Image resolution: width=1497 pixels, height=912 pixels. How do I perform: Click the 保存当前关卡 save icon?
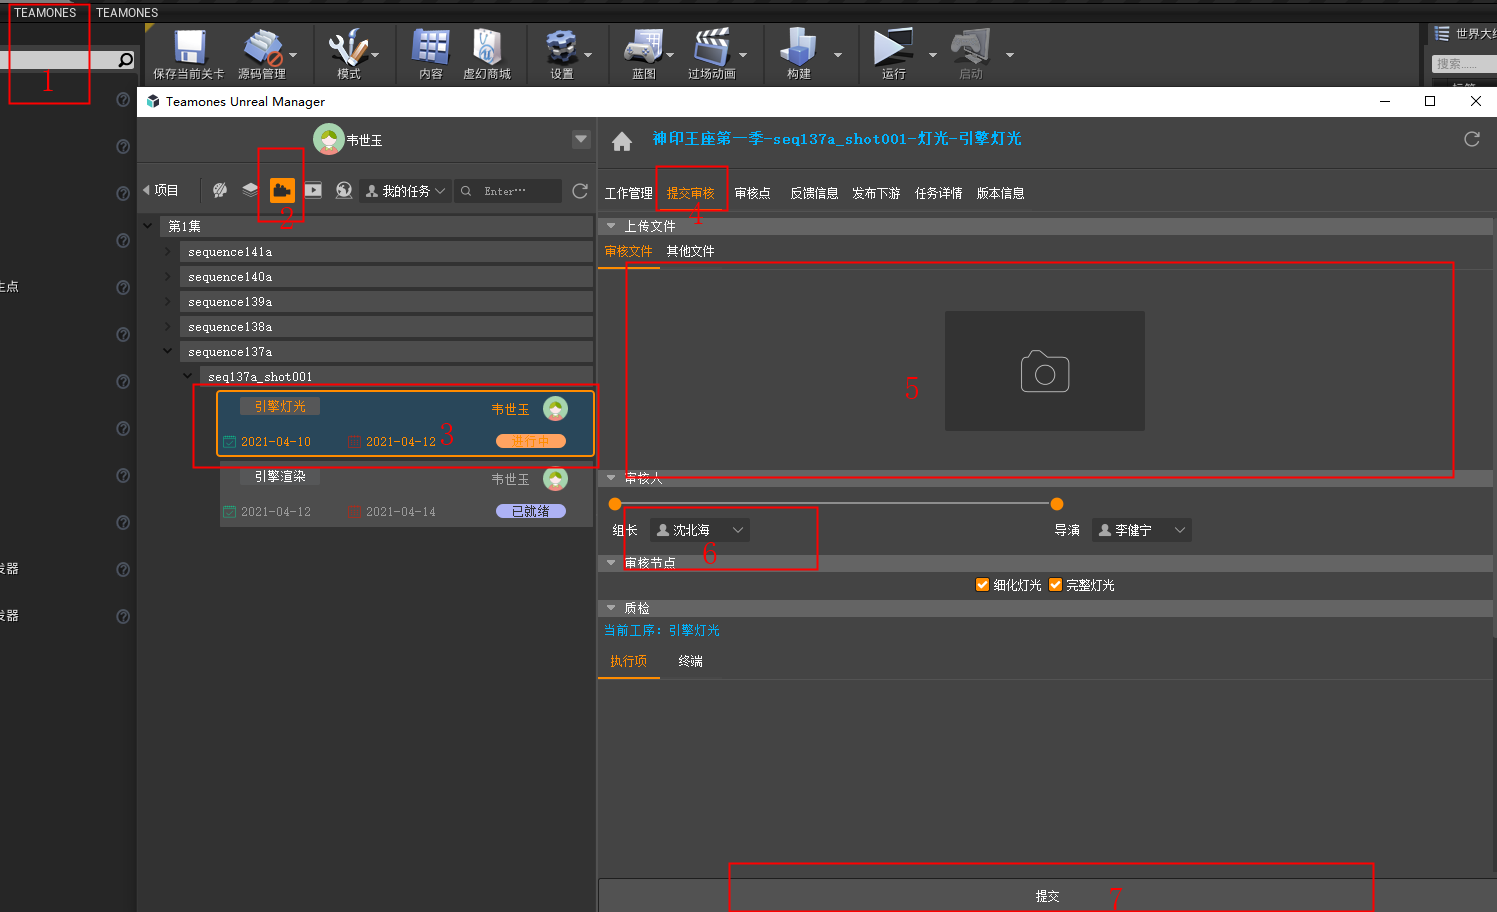pos(189,48)
